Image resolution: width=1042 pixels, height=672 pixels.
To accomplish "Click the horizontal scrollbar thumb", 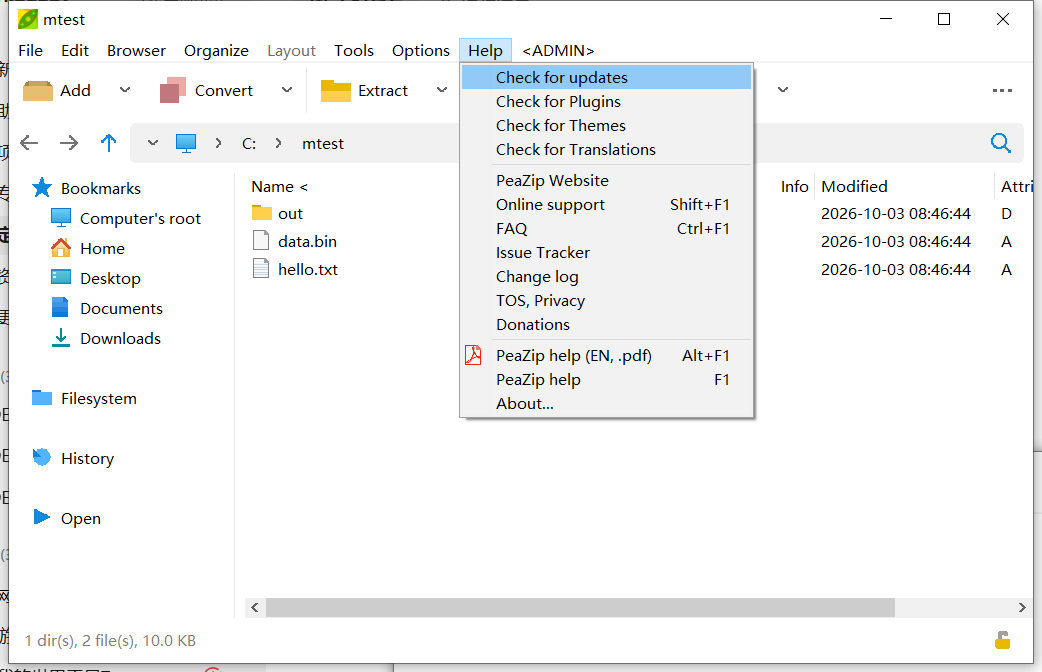I will pyautogui.click(x=580, y=608).
